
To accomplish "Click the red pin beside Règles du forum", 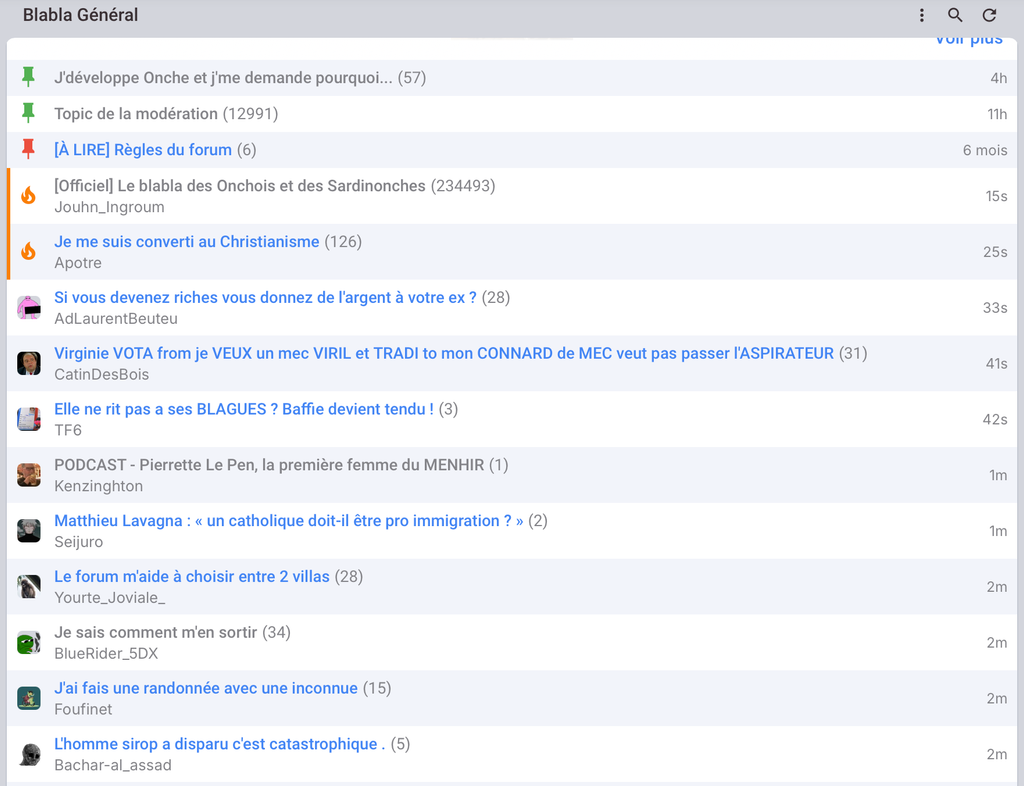I will coord(28,149).
